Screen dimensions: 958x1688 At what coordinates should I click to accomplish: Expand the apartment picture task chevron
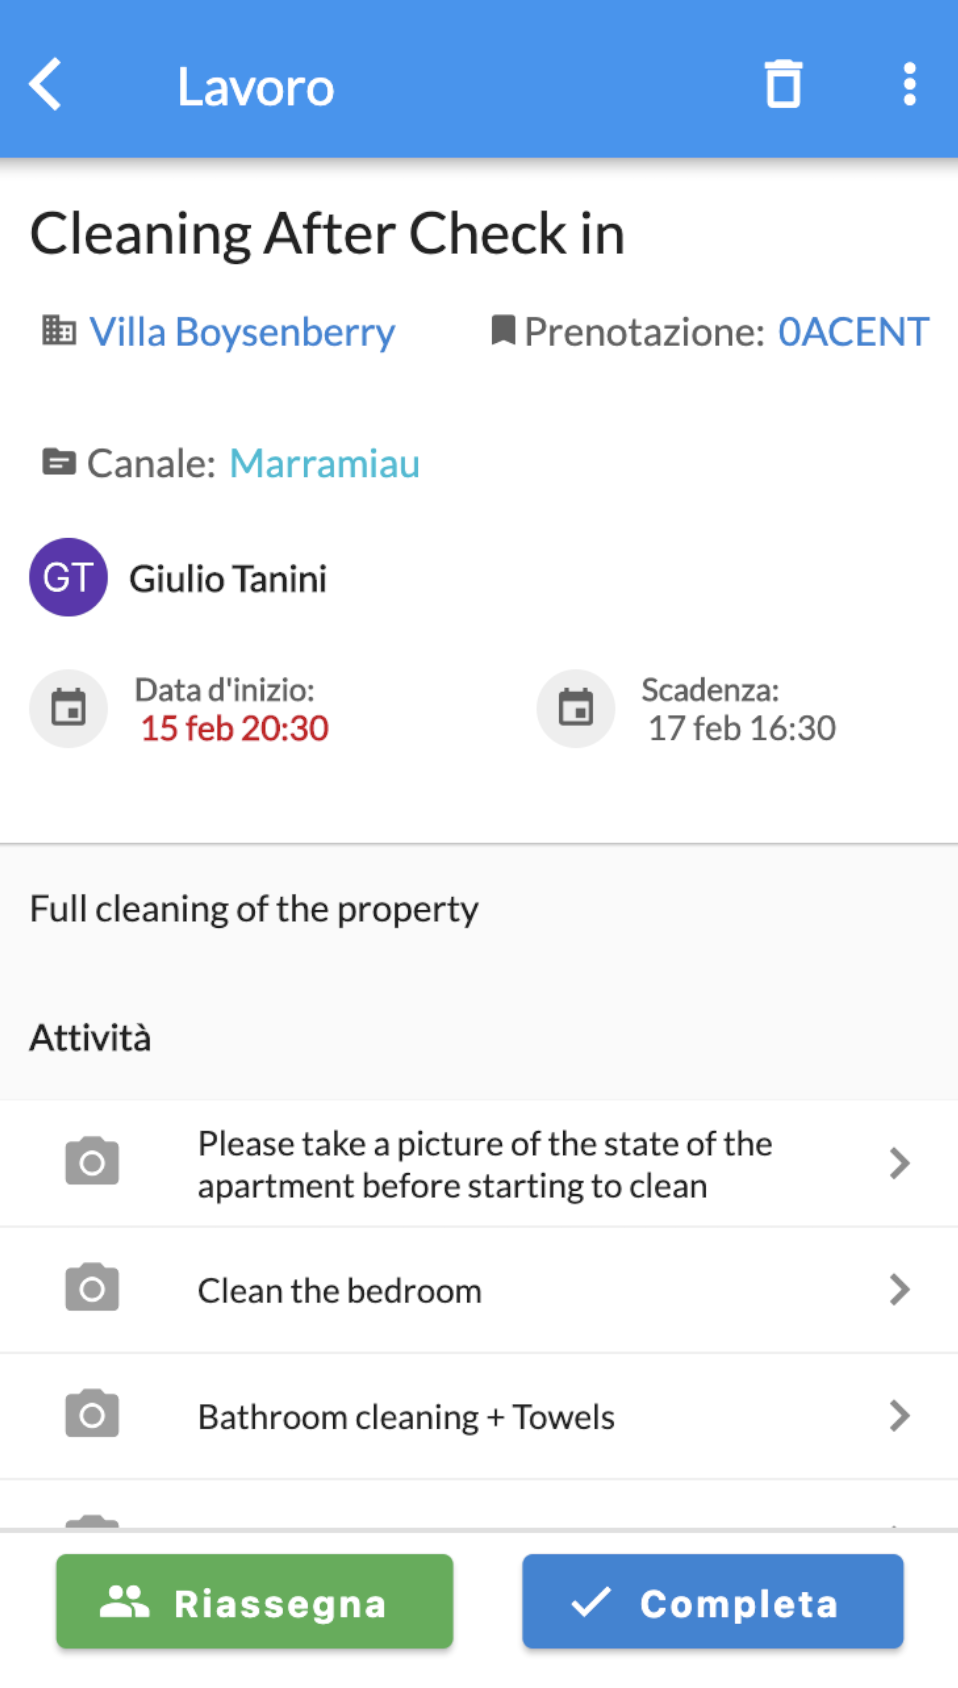click(899, 1163)
